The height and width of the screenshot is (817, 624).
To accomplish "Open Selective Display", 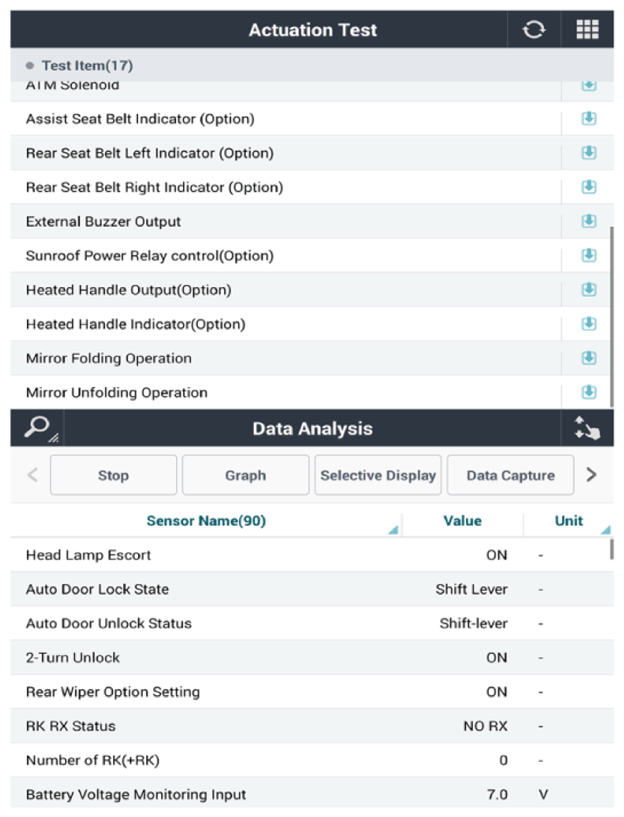I will pos(378,475).
